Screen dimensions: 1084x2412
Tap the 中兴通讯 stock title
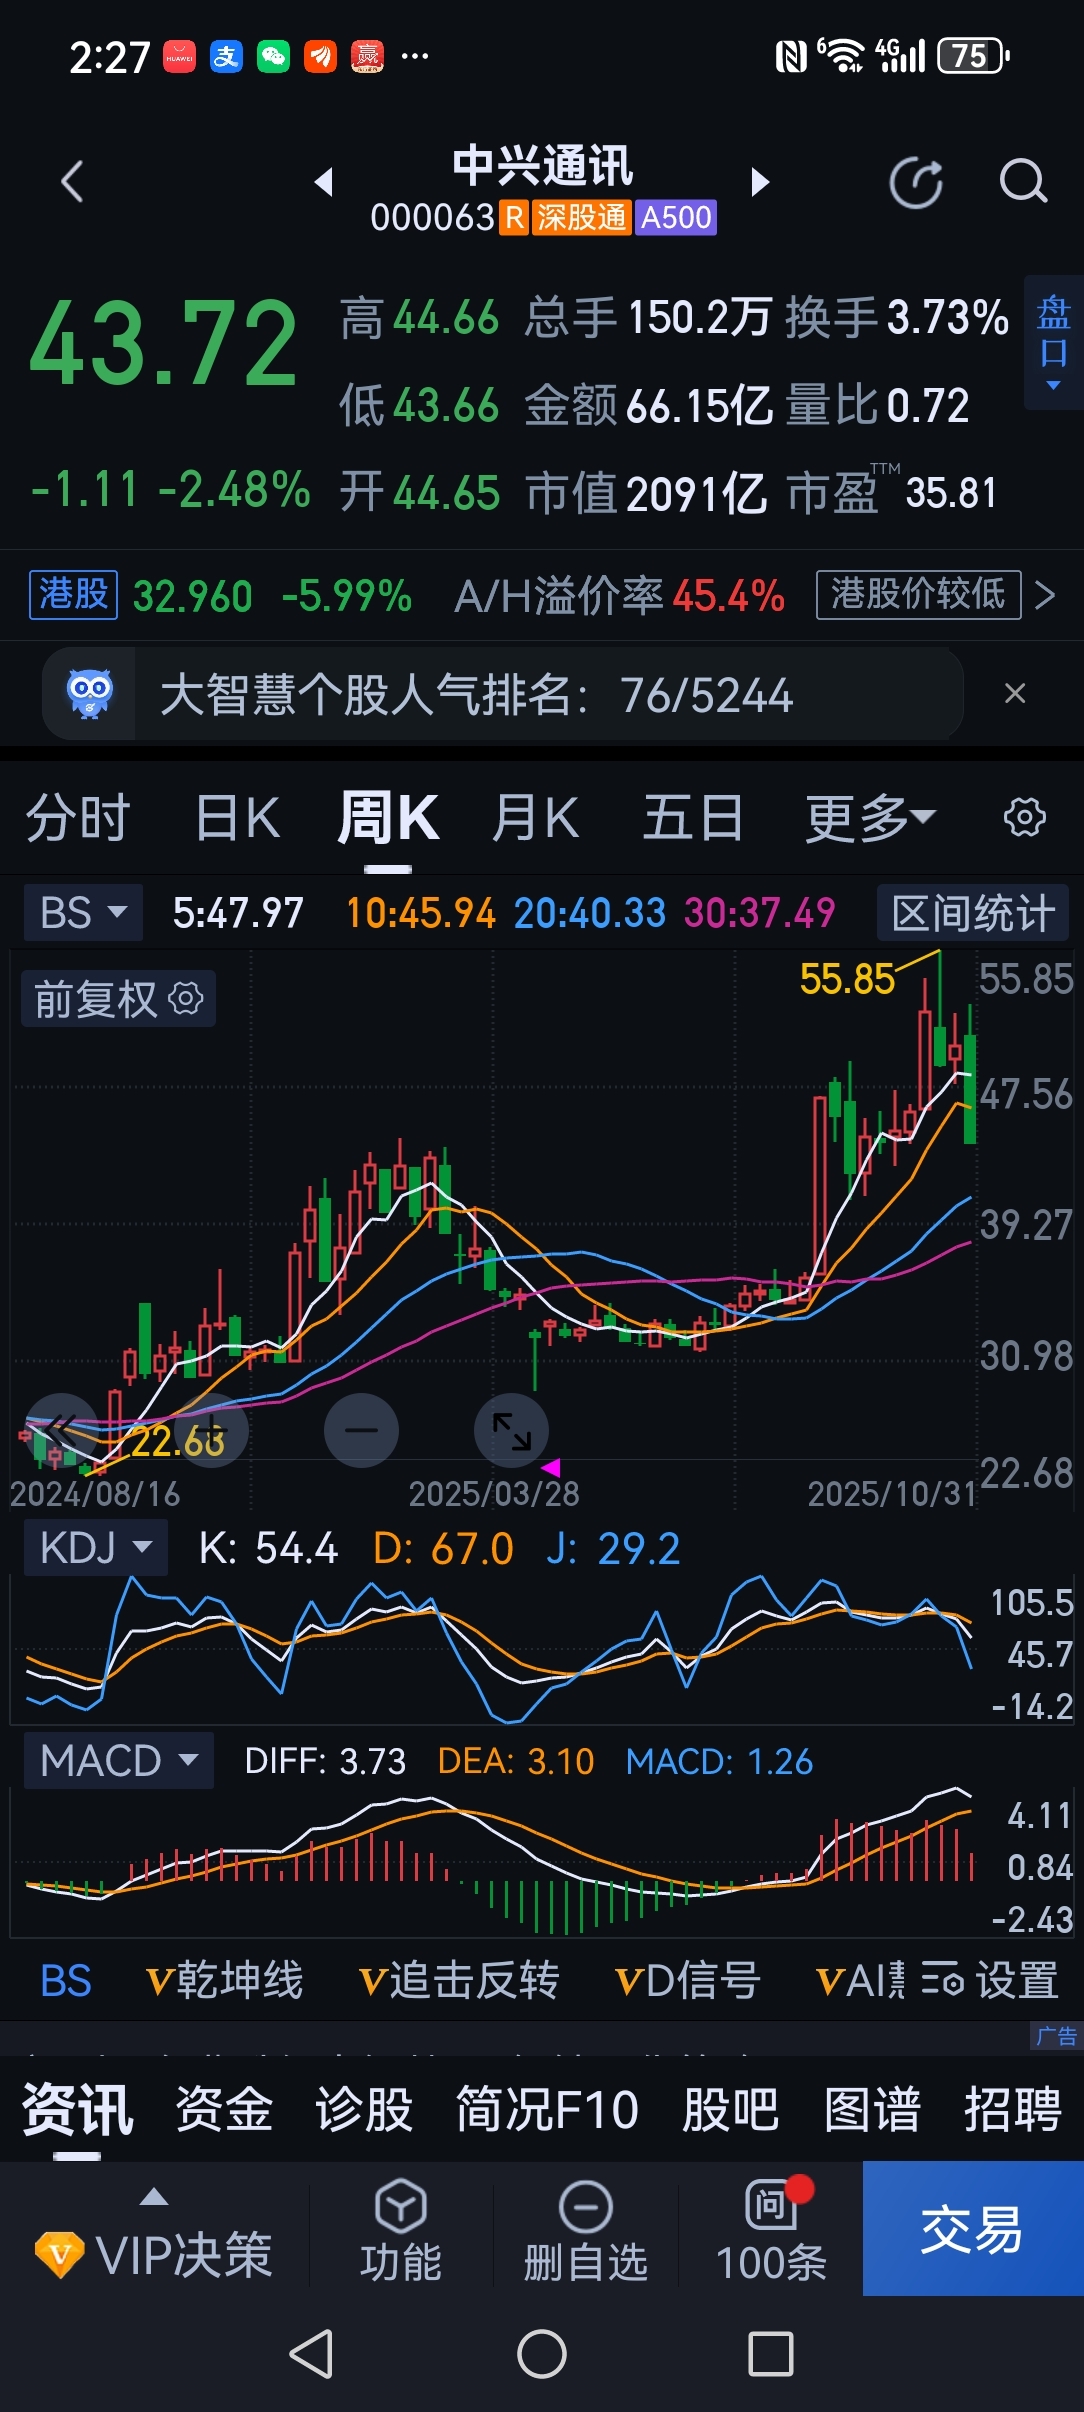tap(543, 166)
